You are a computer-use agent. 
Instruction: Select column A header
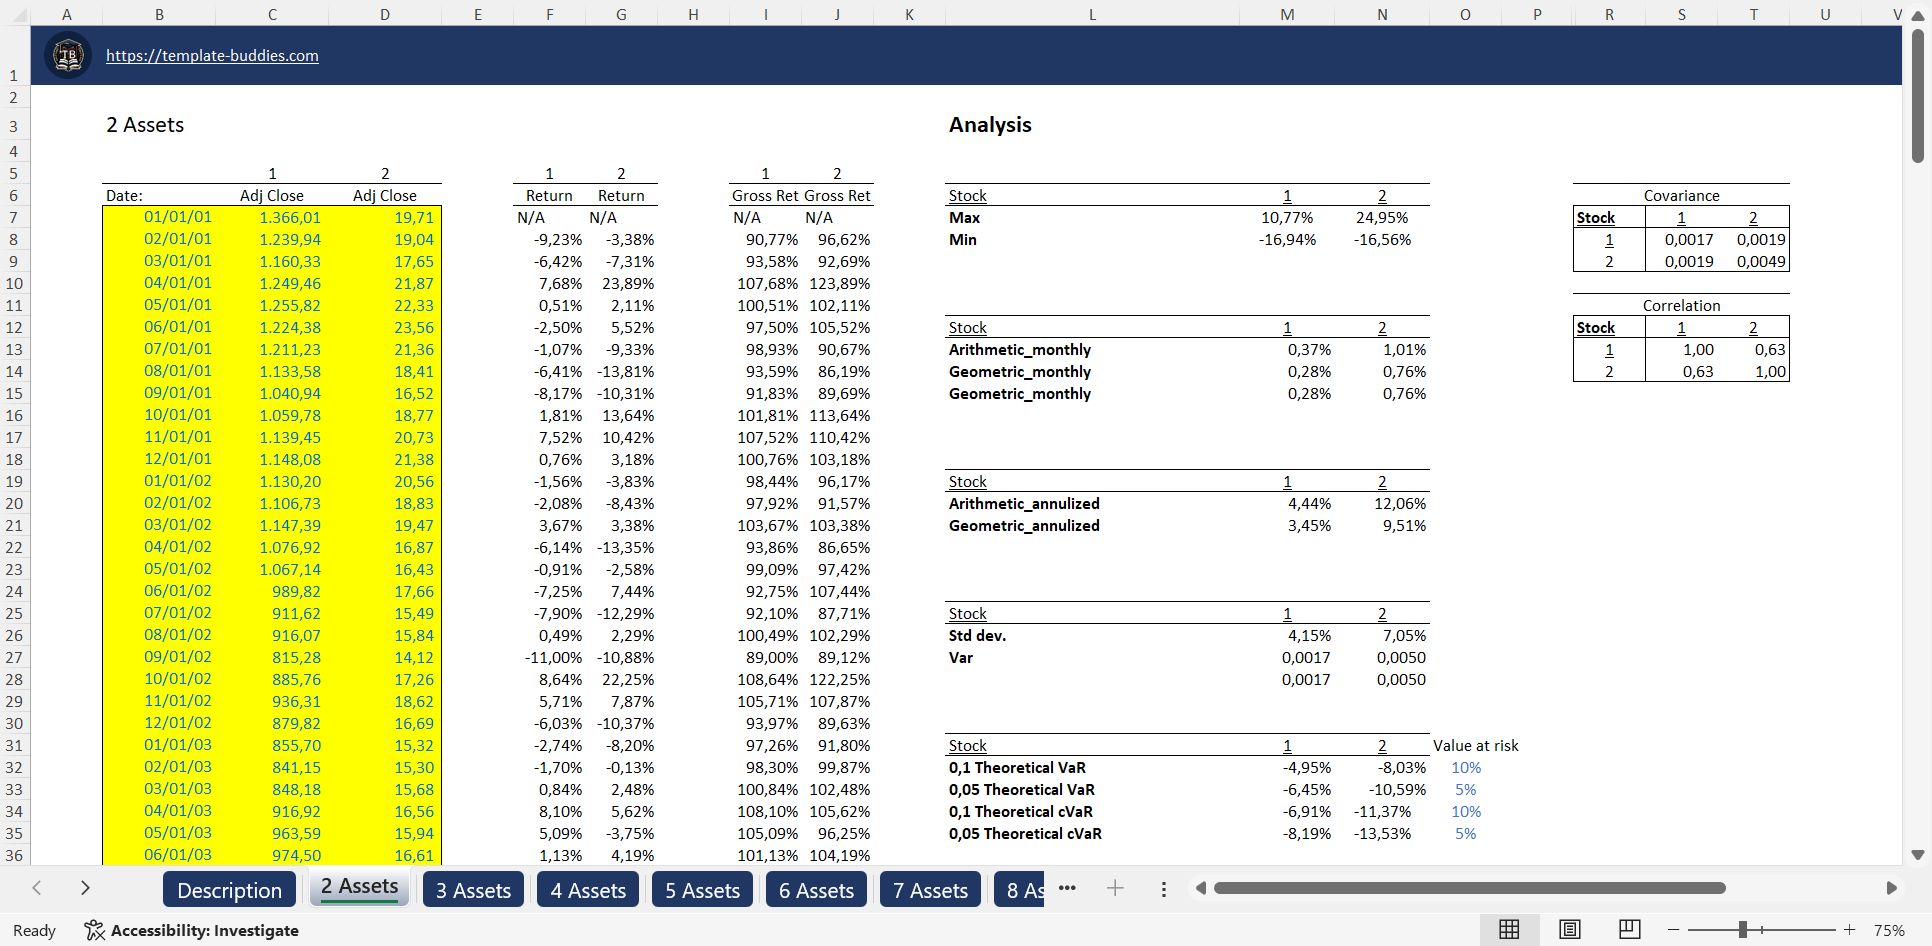point(66,14)
